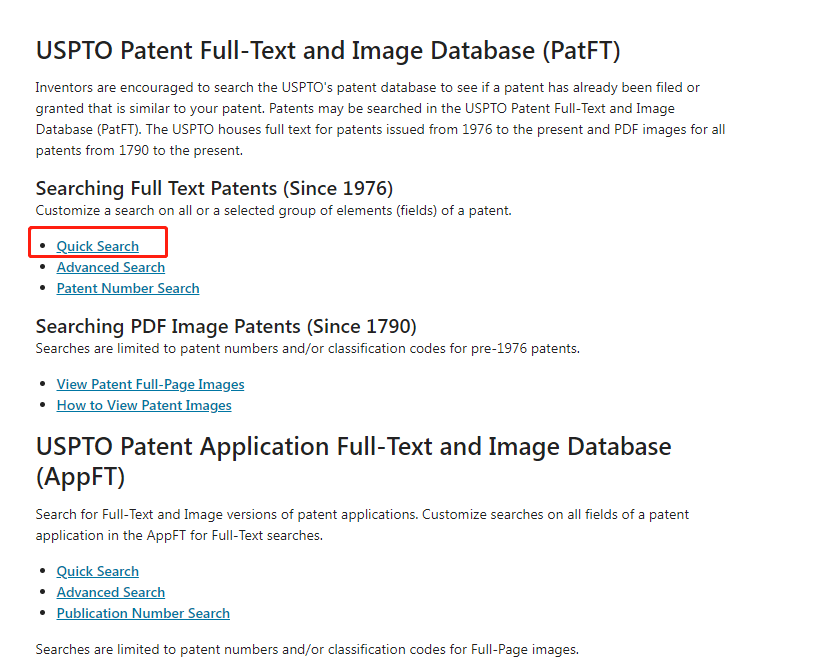Click the bullet beside Patent Number Search

pos(42,289)
